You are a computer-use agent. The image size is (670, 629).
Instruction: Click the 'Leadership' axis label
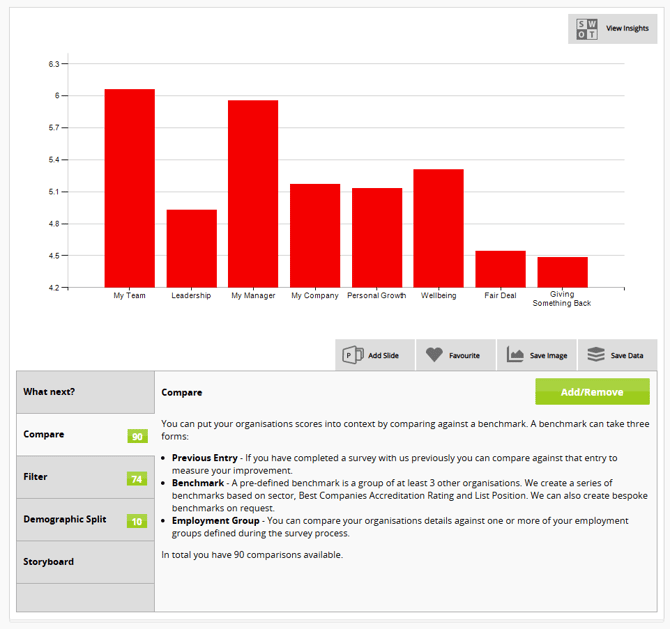pos(191,295)
